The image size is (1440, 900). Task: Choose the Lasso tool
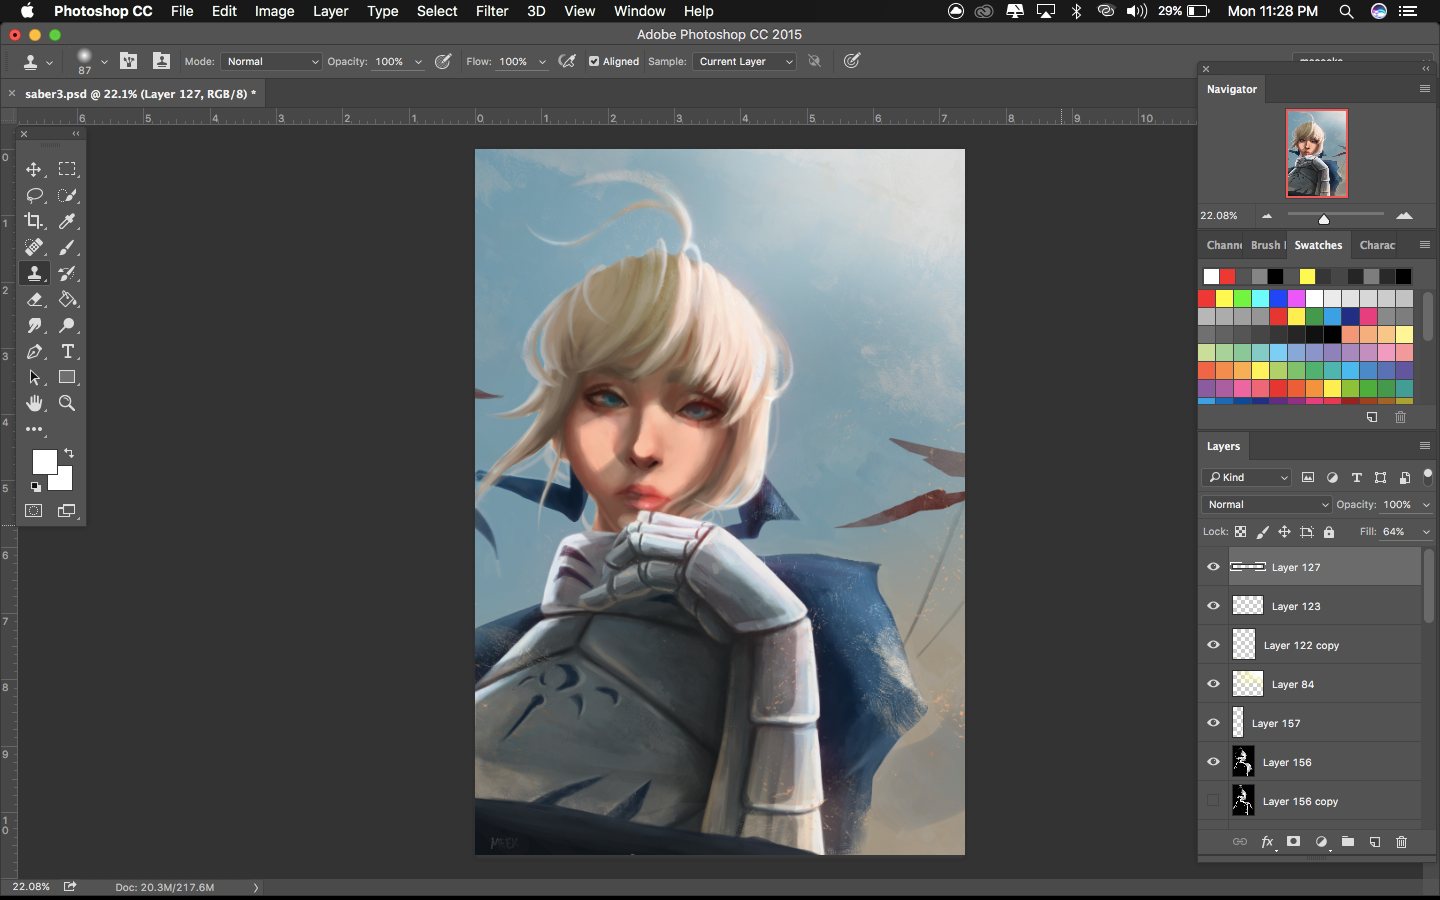coord(34,195)
